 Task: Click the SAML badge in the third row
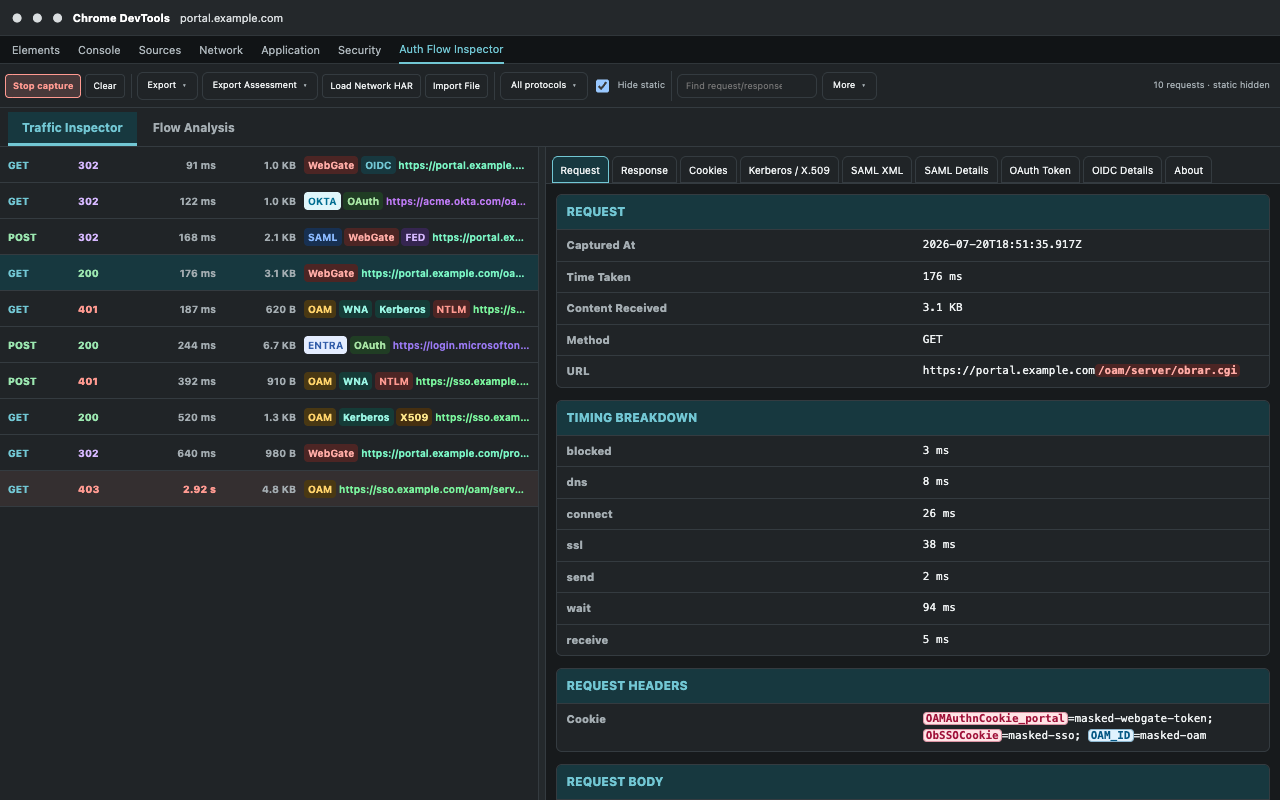[x=322, y=237]
